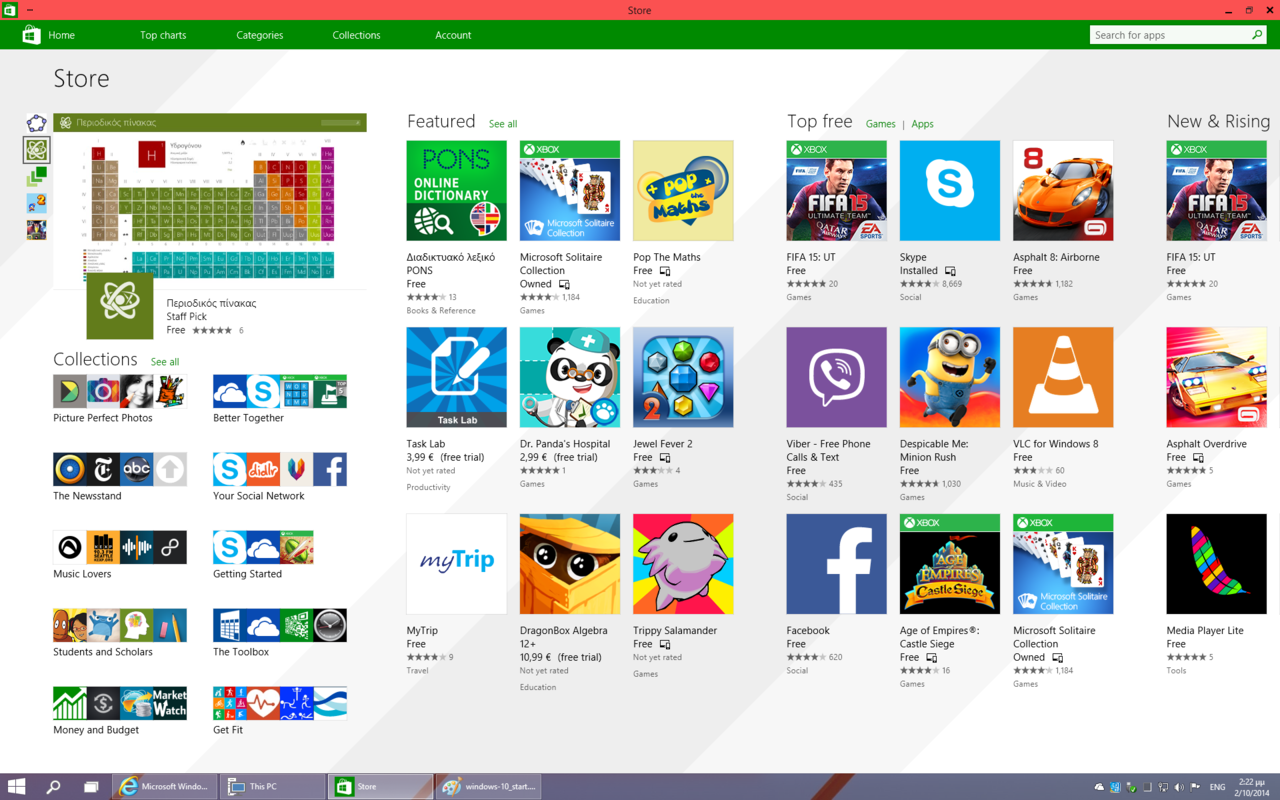Image resolution: width=1280 pixels, height=800 pixels.
Task: Click the search magnifier icon
Action: click(1257, 35)
